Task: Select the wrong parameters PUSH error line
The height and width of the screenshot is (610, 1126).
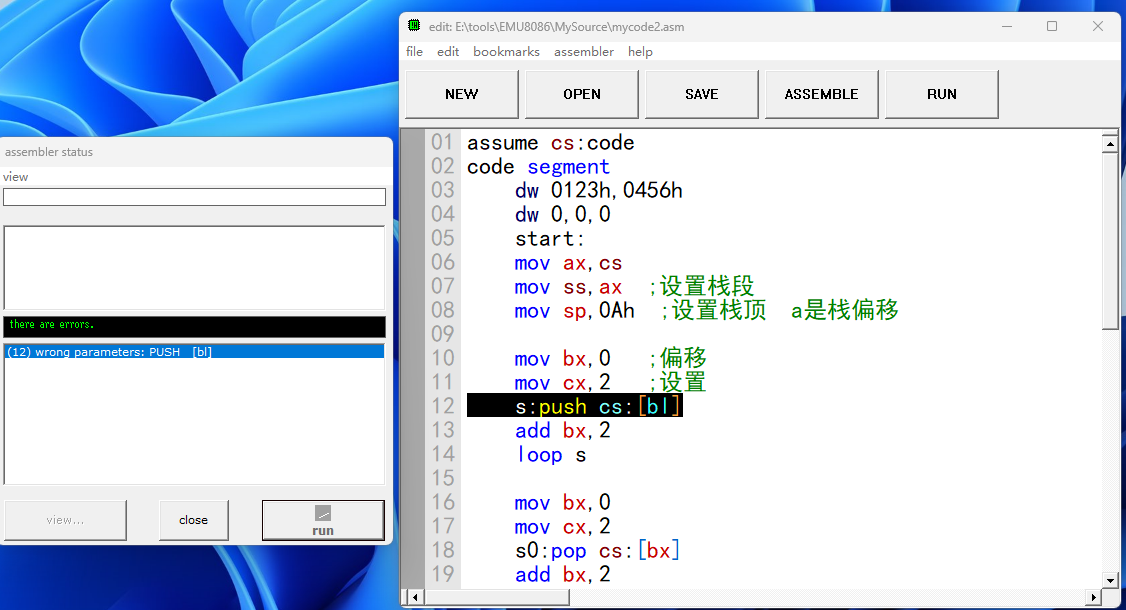Action: tap(194, 352)
